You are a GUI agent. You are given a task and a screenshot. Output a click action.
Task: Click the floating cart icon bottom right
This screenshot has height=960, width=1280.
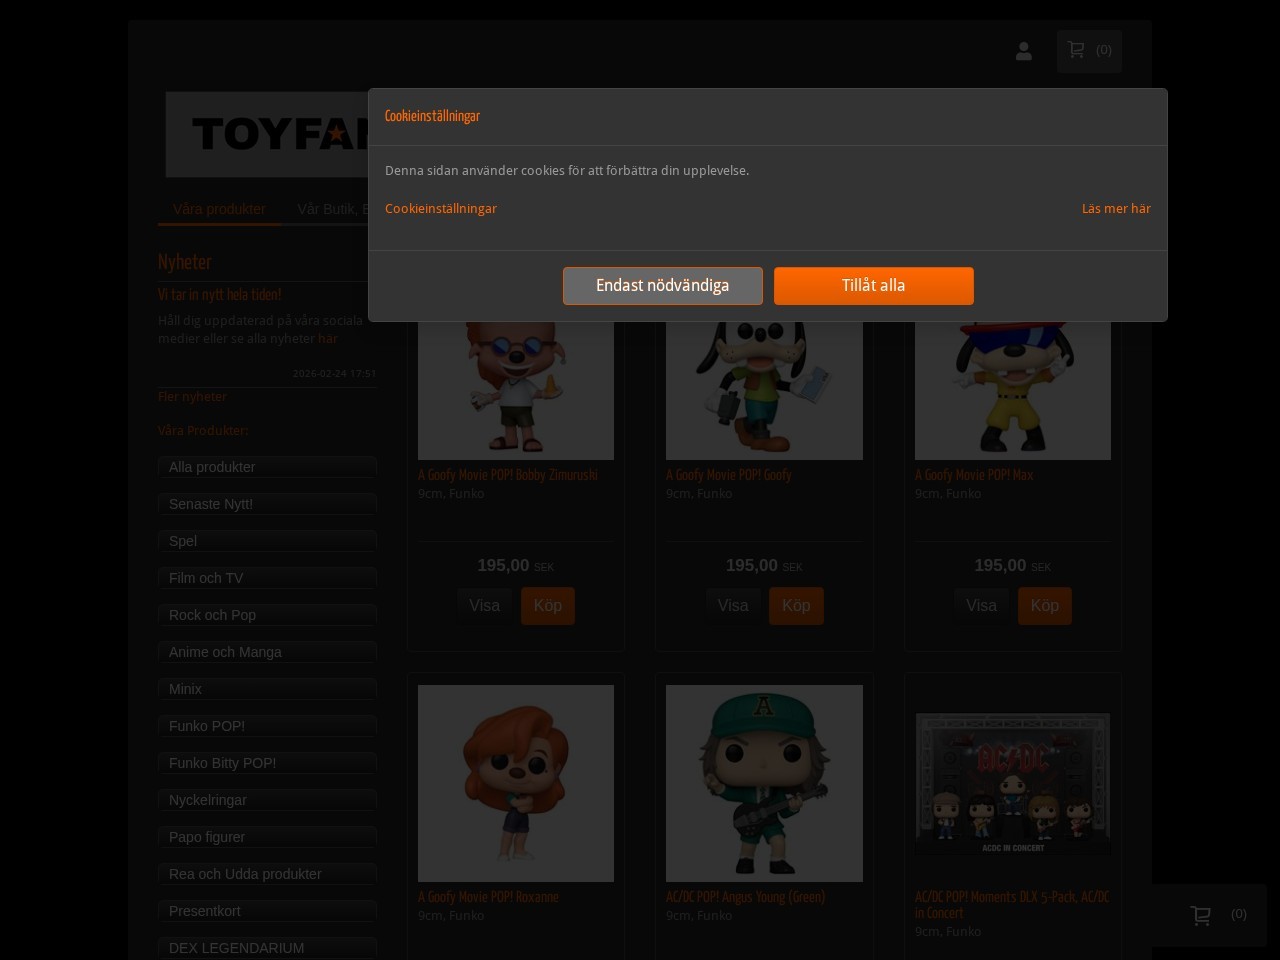pos(1201,915)
